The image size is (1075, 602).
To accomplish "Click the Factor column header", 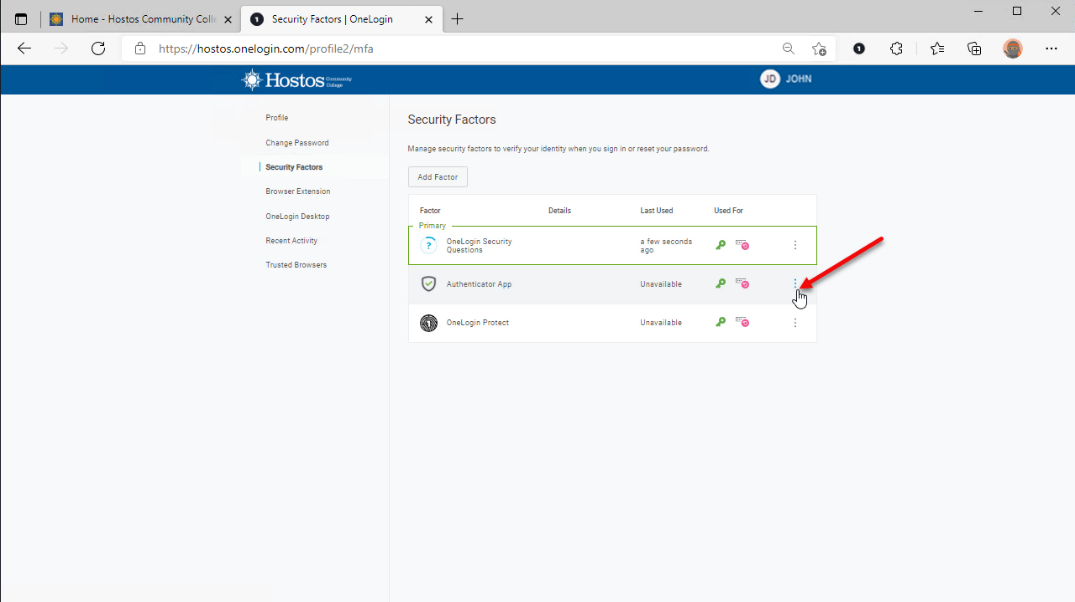I will tap(430, 210).
